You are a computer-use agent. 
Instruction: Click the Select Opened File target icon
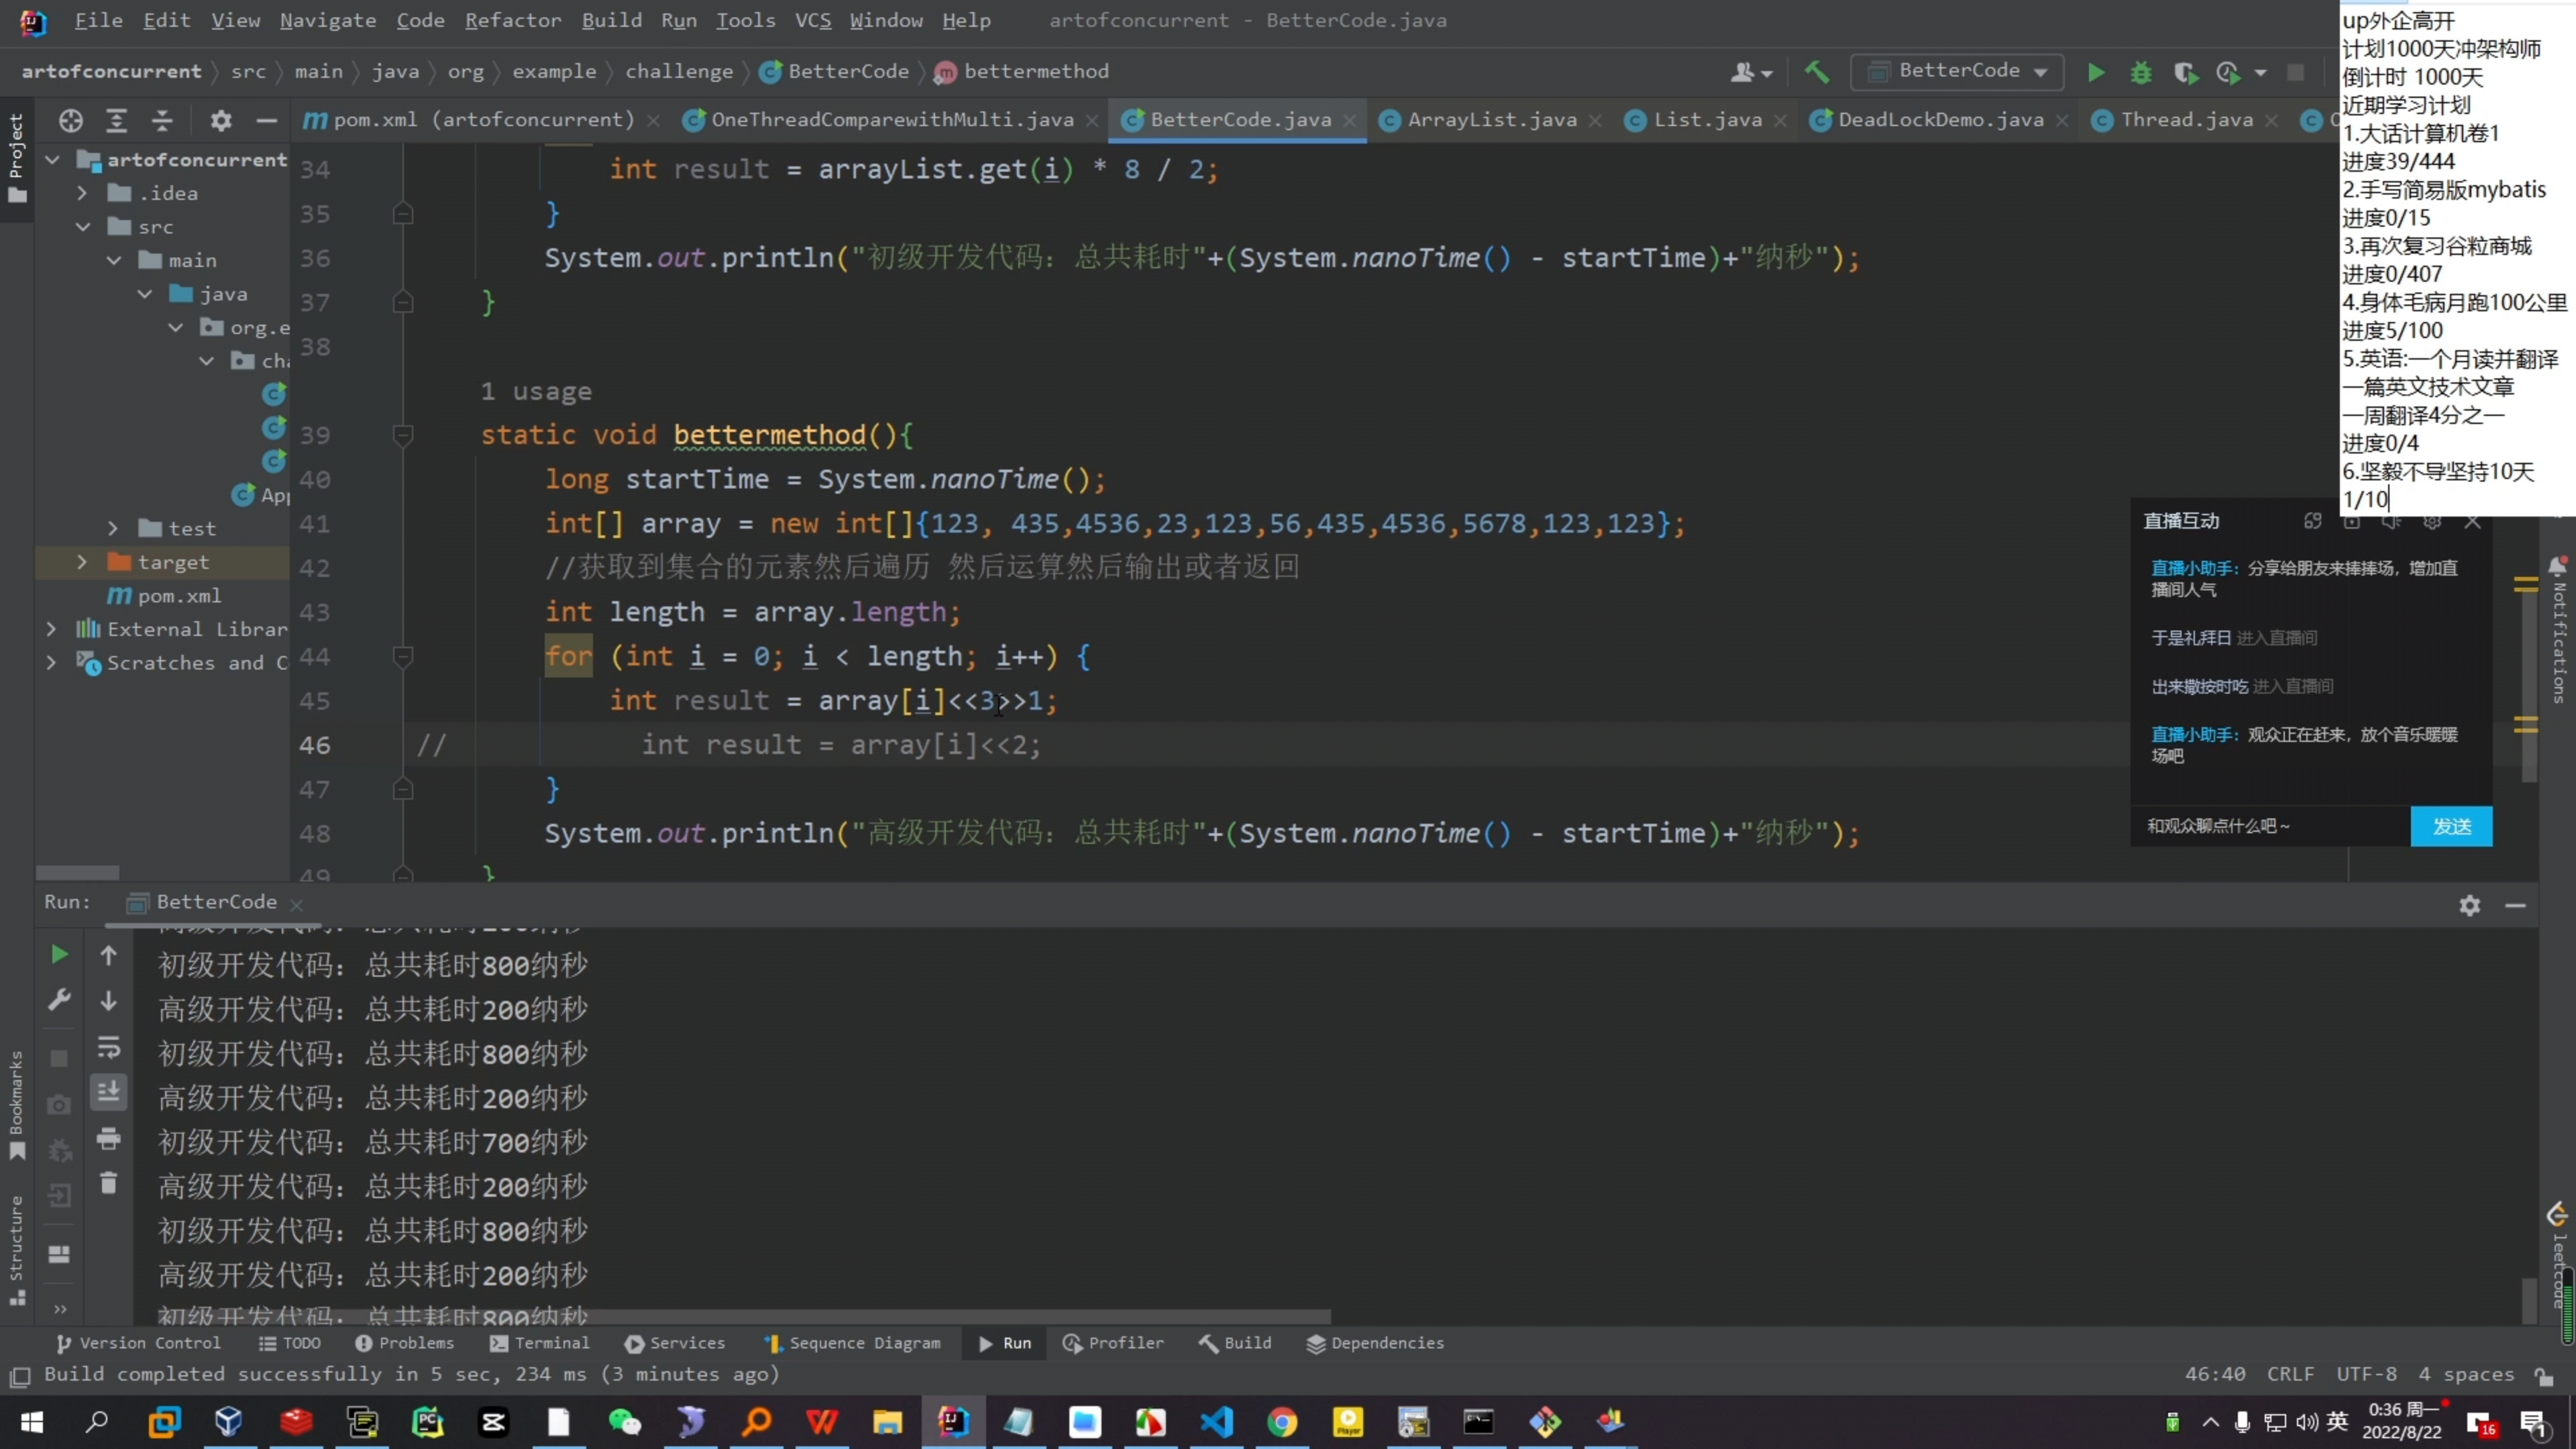pos(70,121)
